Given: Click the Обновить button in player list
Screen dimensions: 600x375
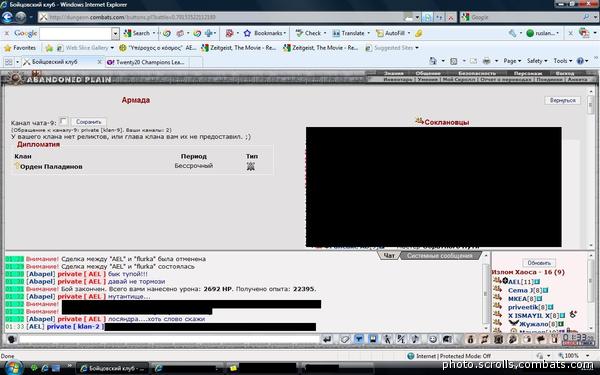Looking at the screenshot, I should tap(539, 263).
